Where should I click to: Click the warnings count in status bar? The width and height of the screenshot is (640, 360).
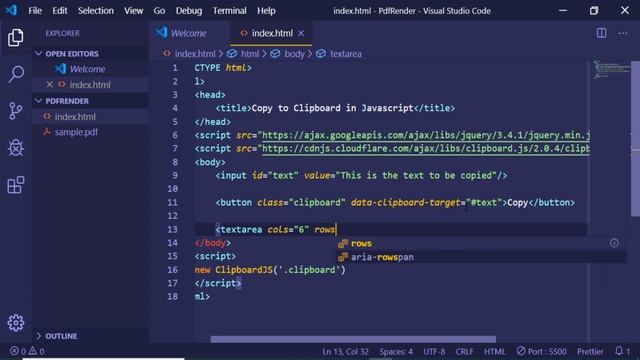tap(37, 351)
